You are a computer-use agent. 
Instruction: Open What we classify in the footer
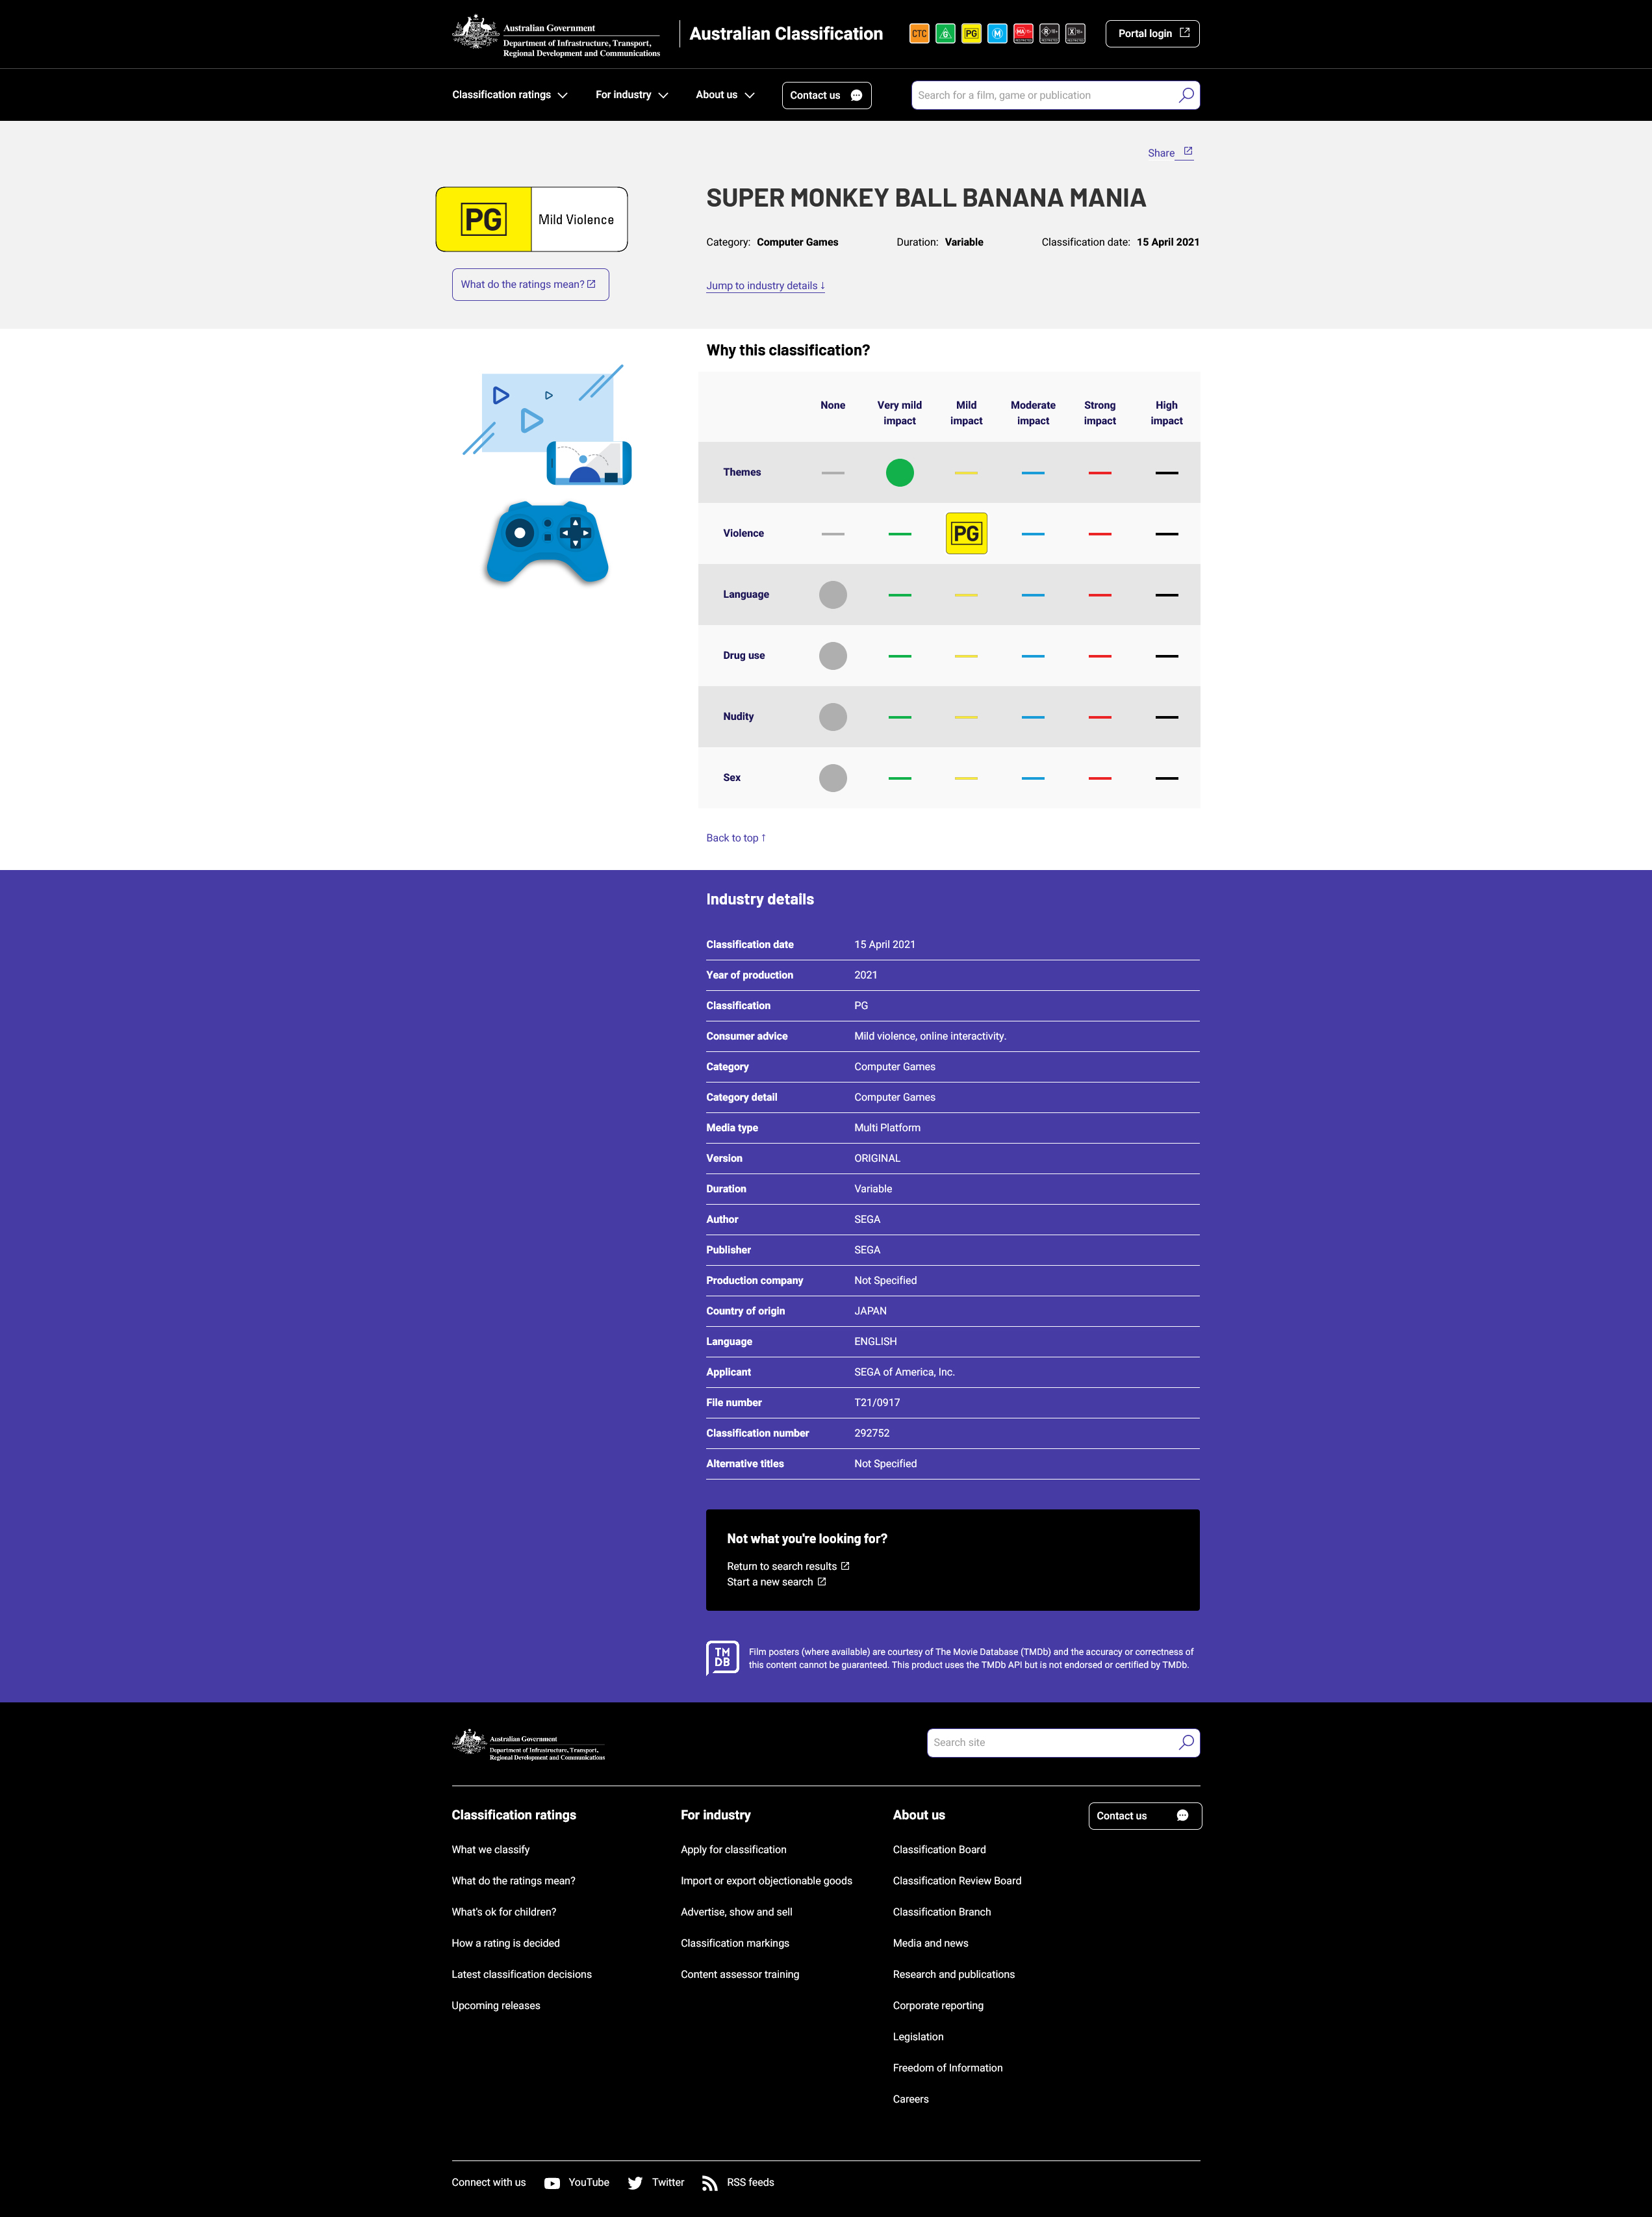pyautogui.click(x=491, y=1850)
